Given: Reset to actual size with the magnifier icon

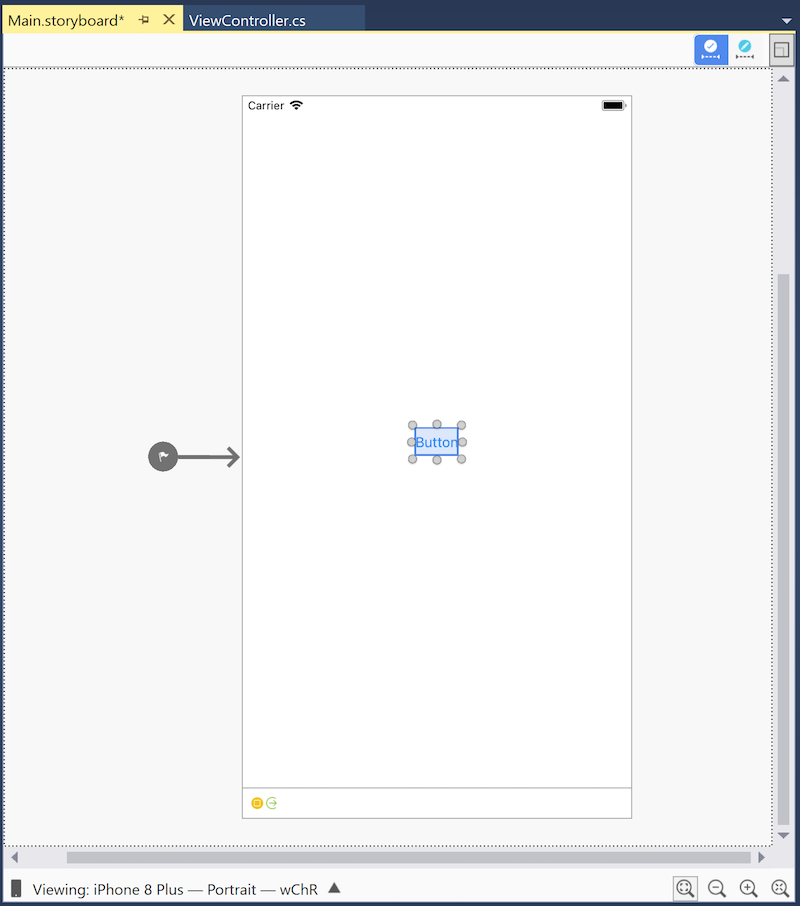Looking at the screenshot, I should 780,888.
